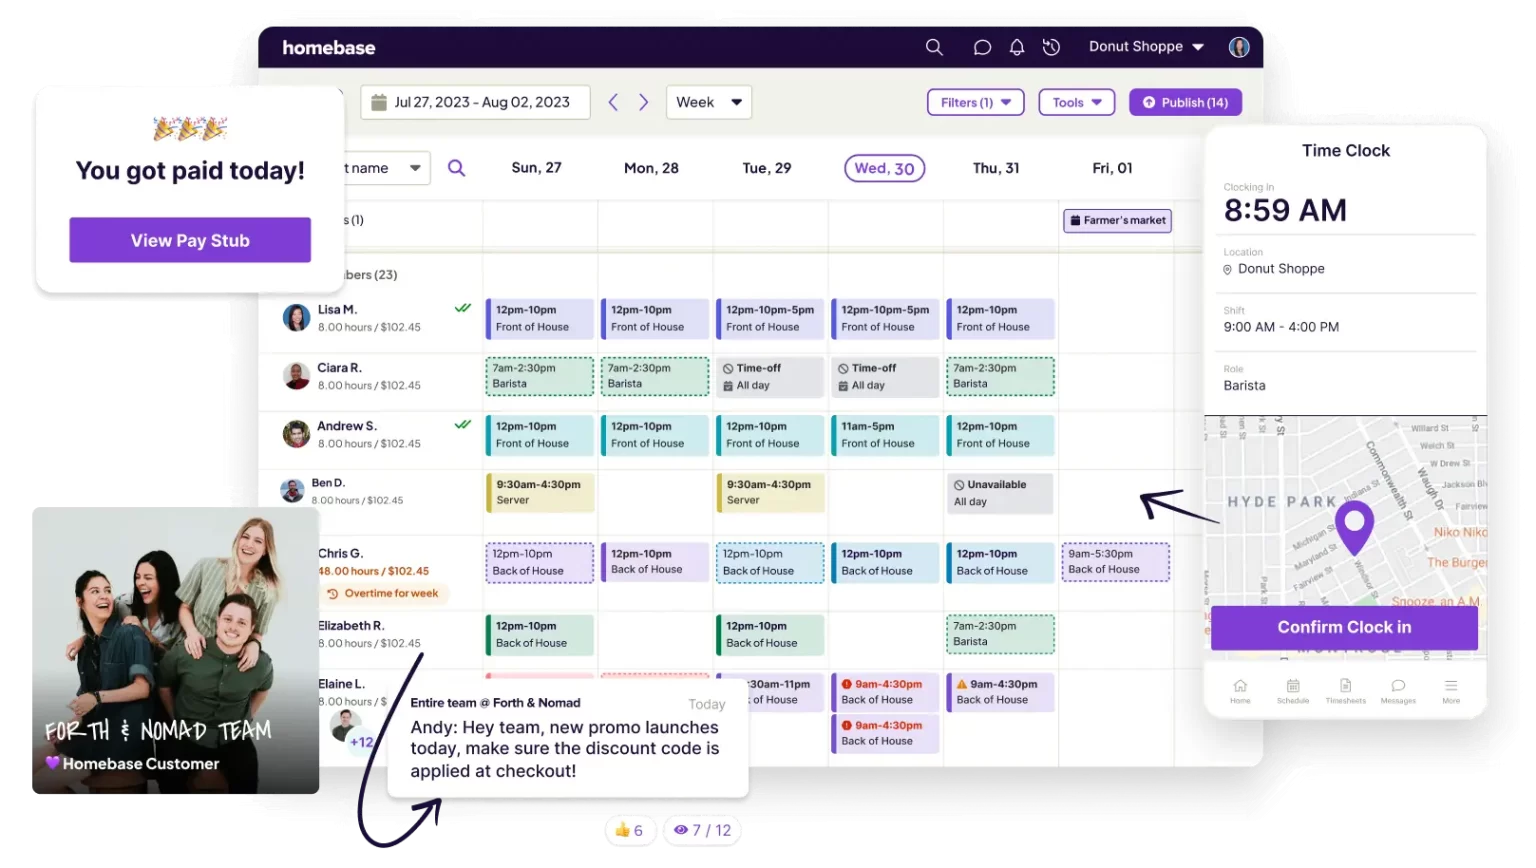Open the history clock icon
Viewport: 1536px width, 868px height.
click(x=1051, y=47)
